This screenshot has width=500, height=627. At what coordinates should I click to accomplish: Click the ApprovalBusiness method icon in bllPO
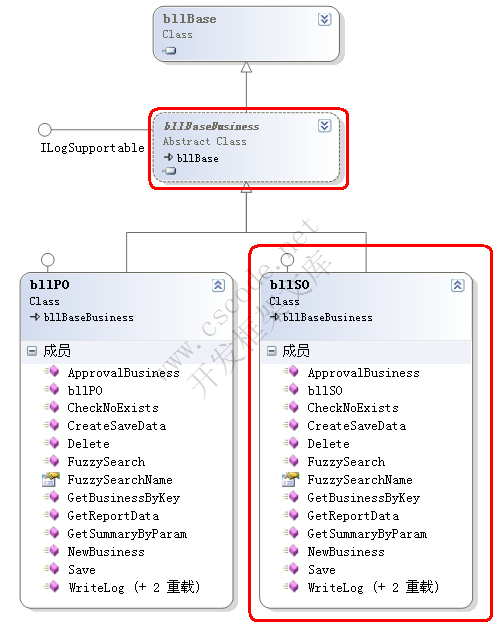click(x=52, y=372)
